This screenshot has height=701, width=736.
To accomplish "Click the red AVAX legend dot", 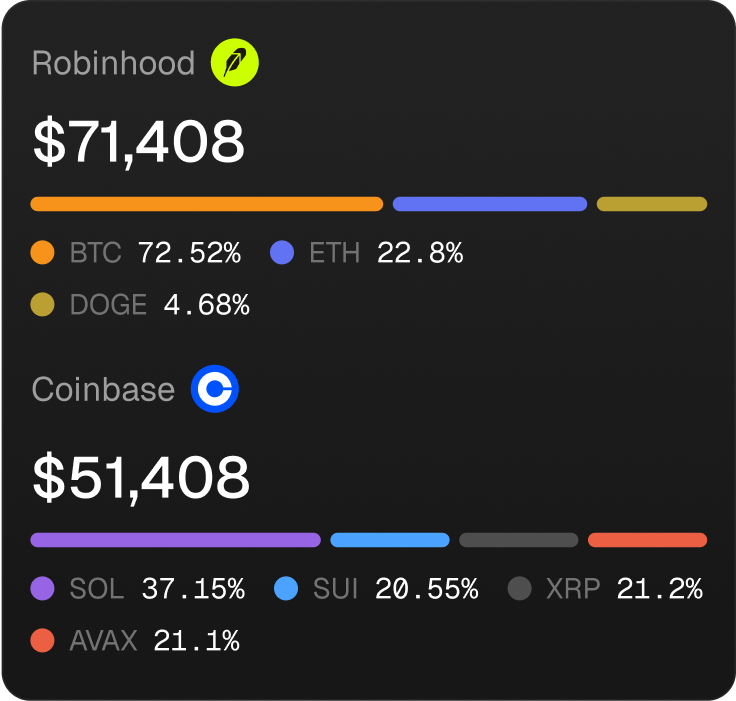I will coord(42,640).
